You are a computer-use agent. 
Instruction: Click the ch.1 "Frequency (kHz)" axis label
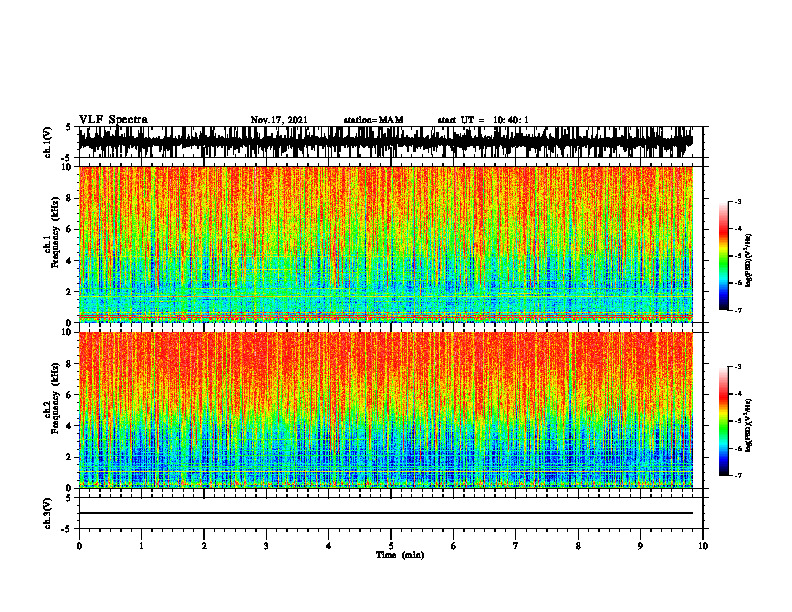point(56,232)
